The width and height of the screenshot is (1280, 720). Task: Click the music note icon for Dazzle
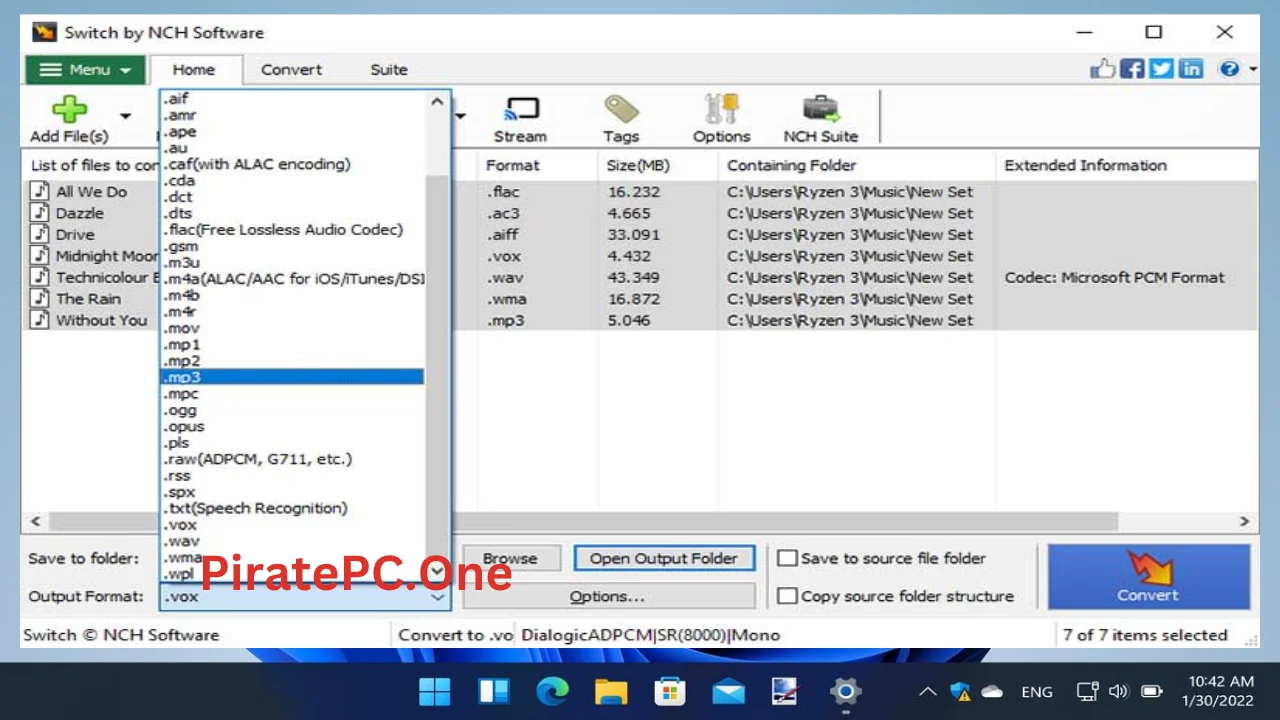point(40,212)
